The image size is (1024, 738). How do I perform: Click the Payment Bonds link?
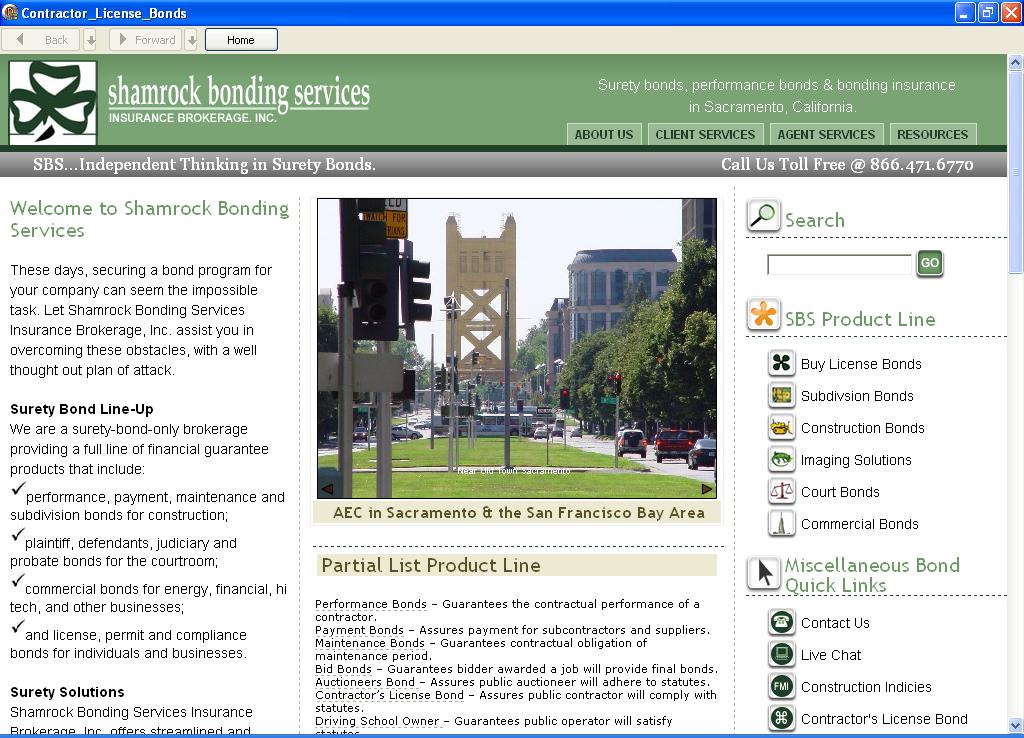click(359, 630)
